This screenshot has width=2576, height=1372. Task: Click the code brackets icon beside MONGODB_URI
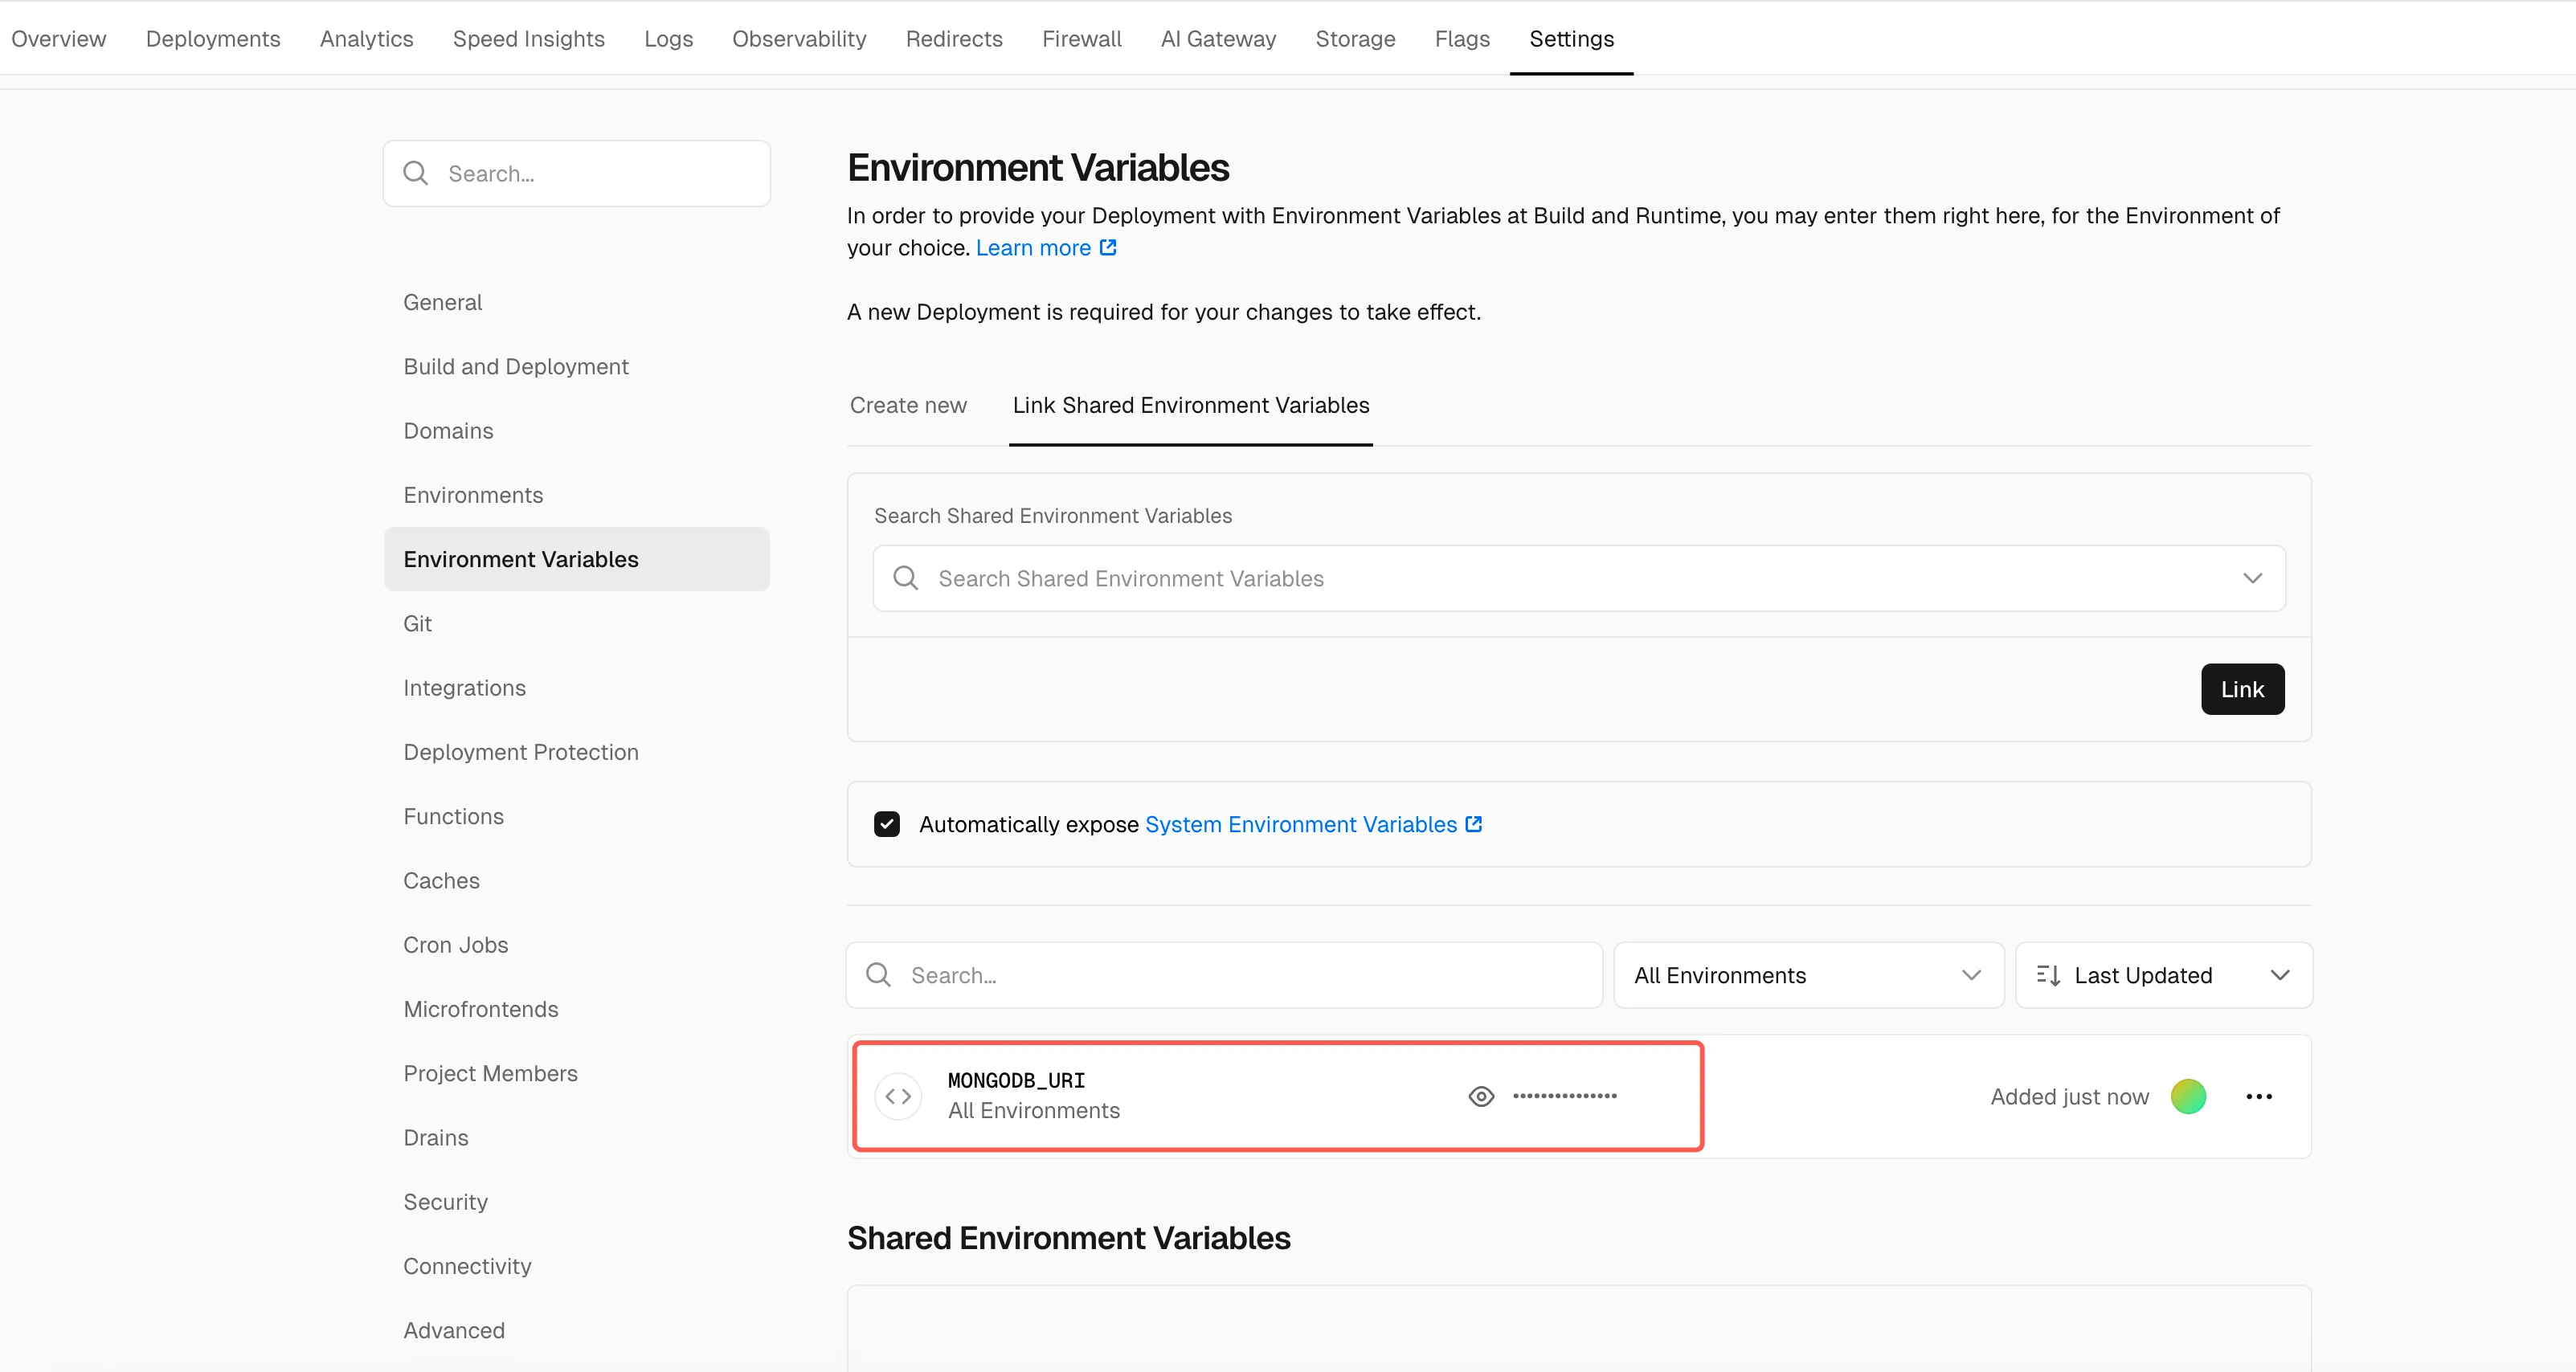[898, 1096]
